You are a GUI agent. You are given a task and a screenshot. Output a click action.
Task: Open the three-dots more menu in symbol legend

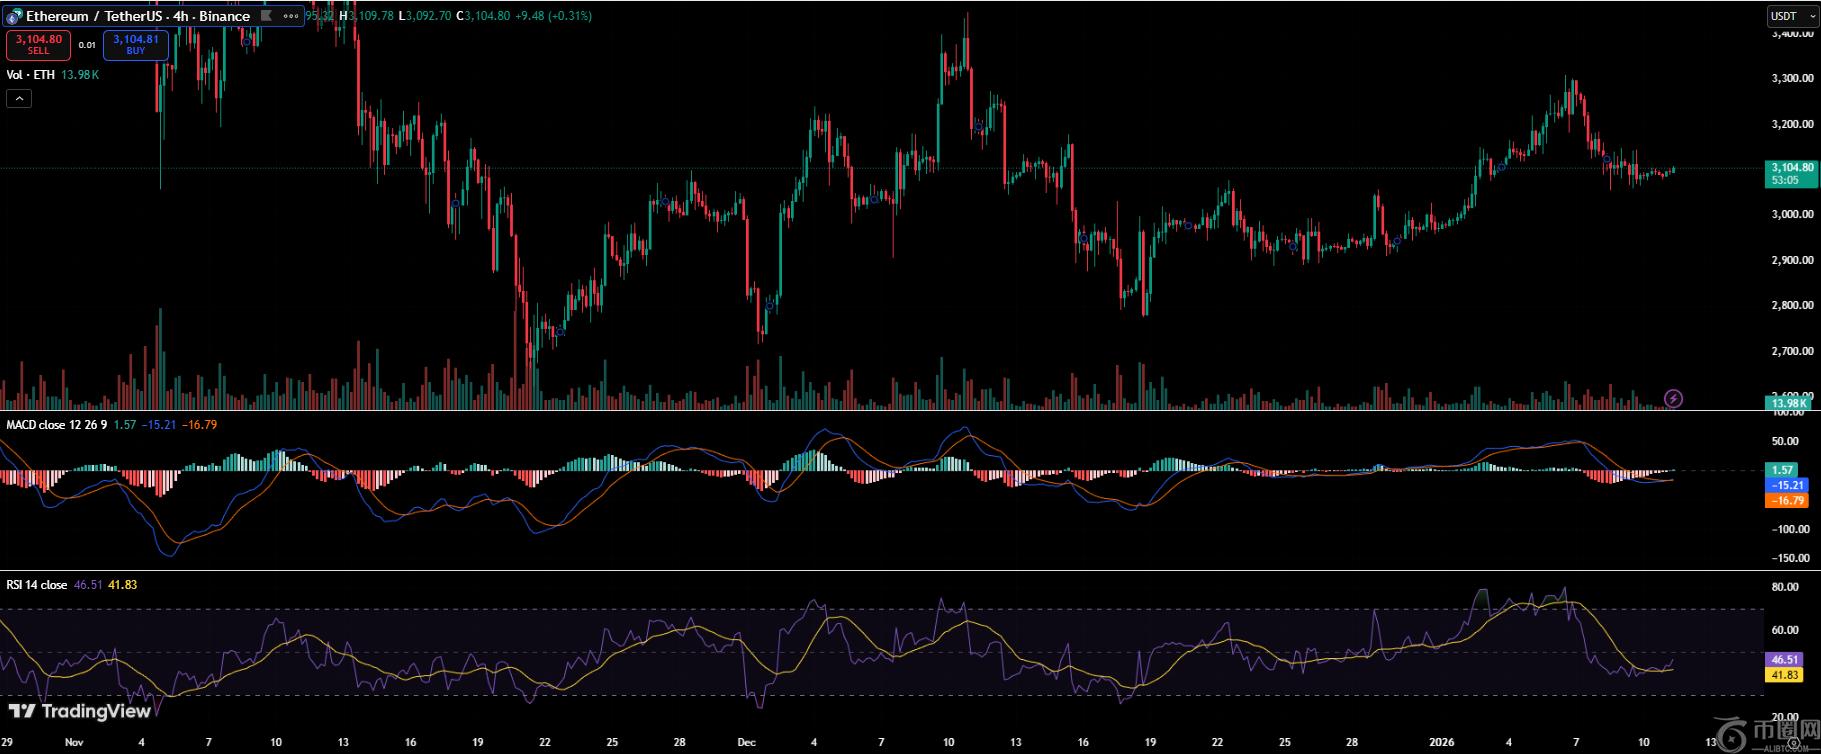[291, 16]
